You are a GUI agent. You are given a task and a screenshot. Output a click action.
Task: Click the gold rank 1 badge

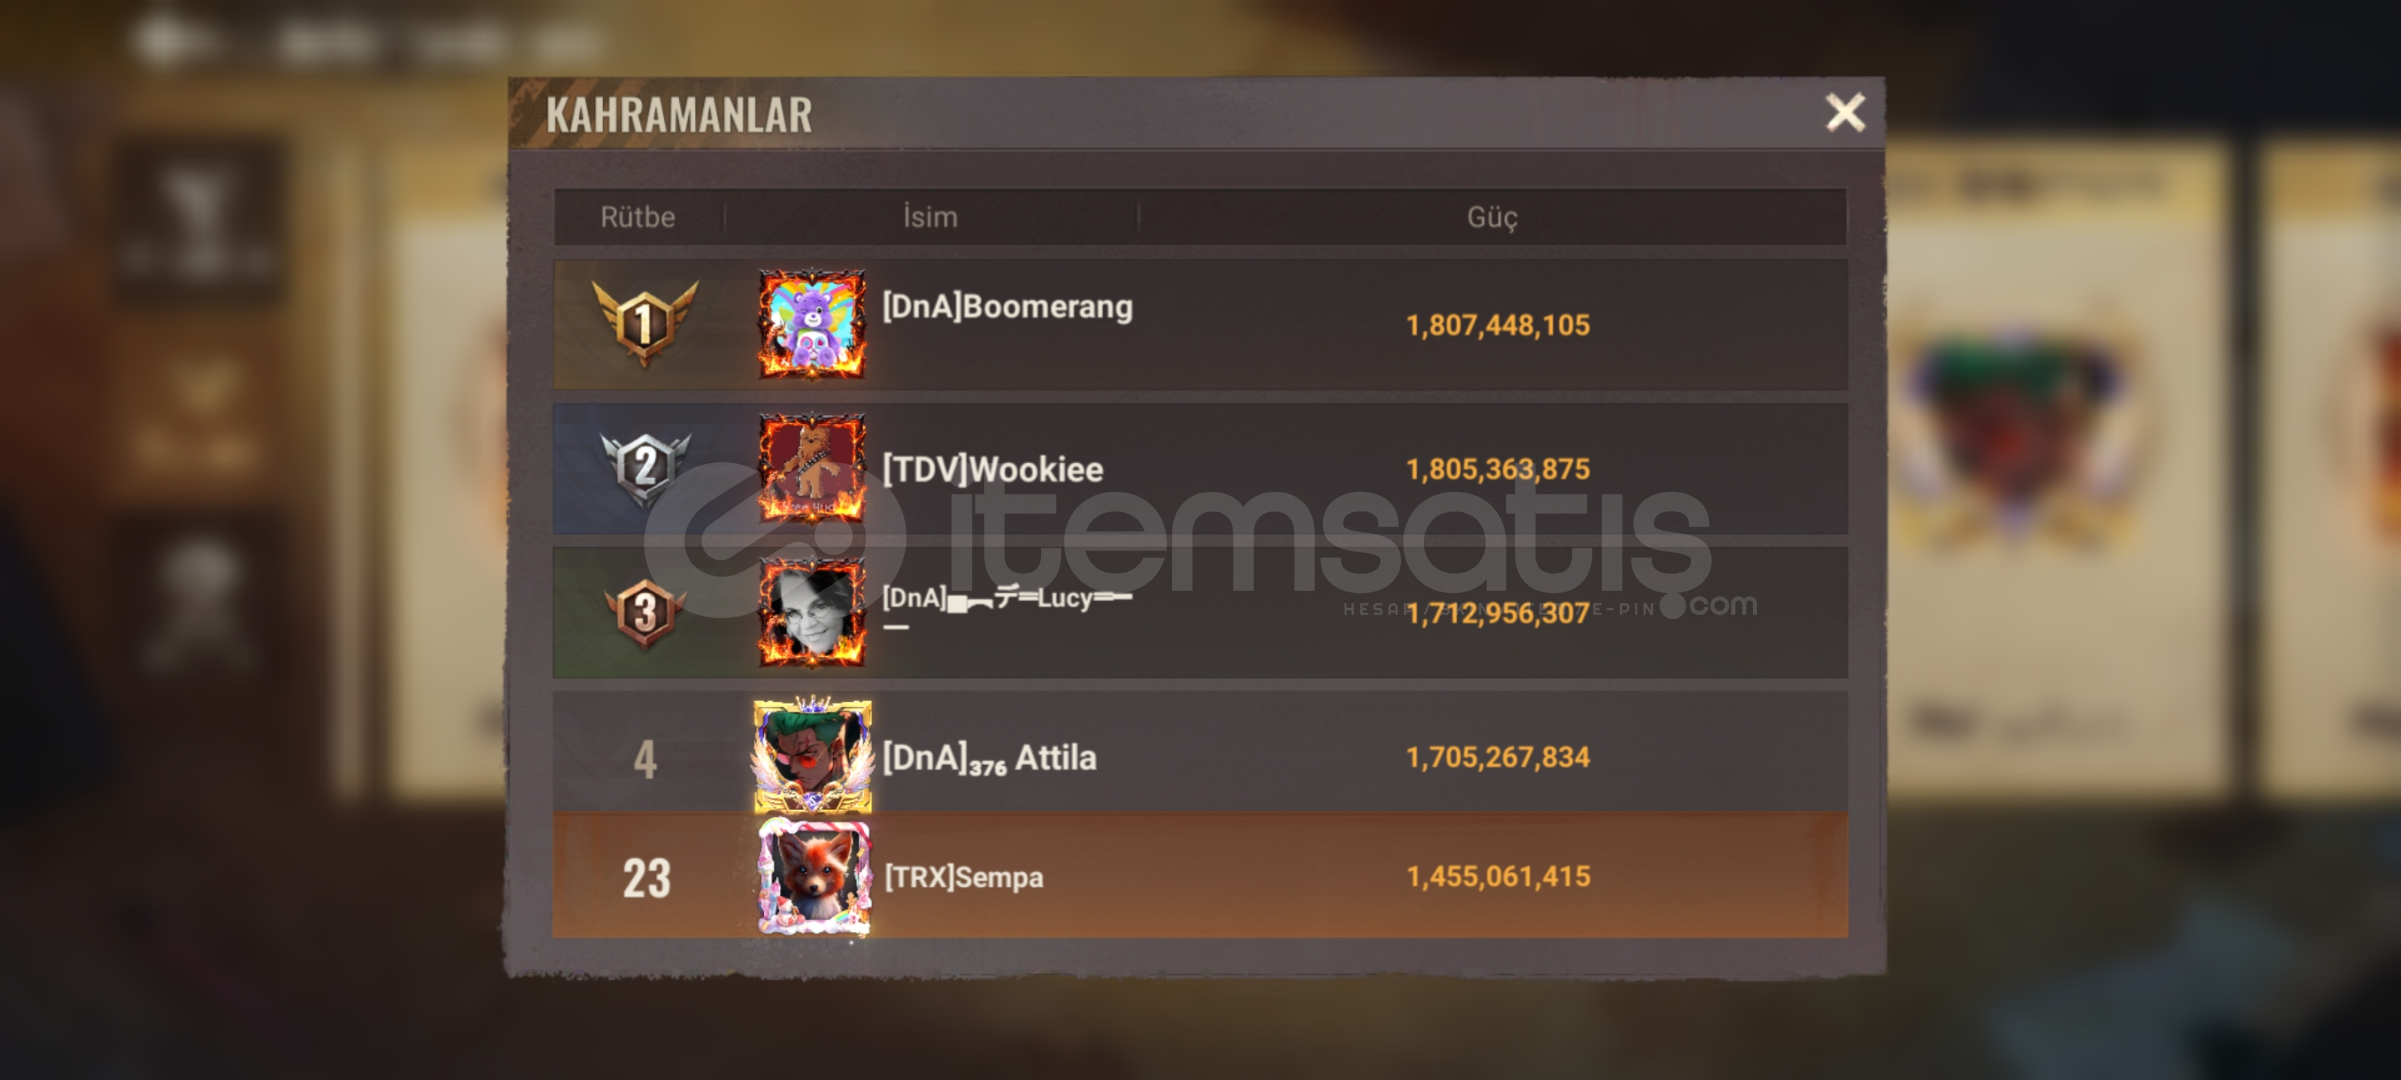point(644,323)
